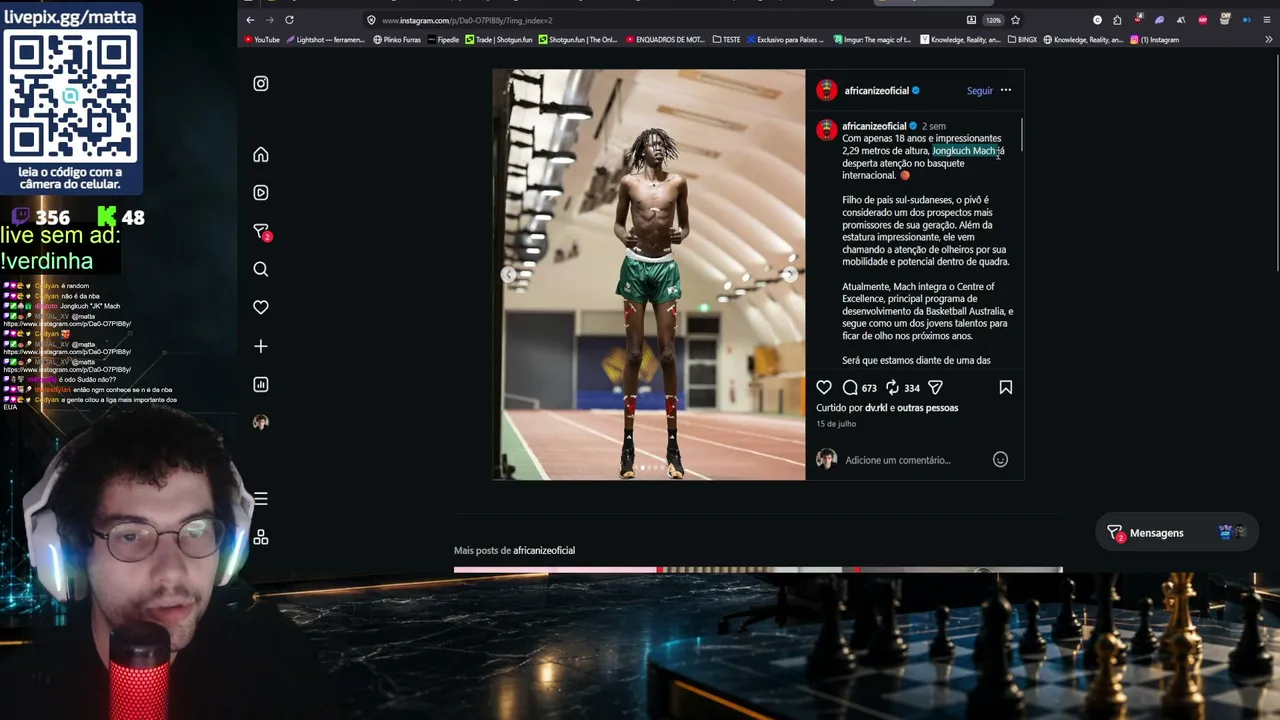Create new post with plus icon
1280x720 pixels.
261,346
